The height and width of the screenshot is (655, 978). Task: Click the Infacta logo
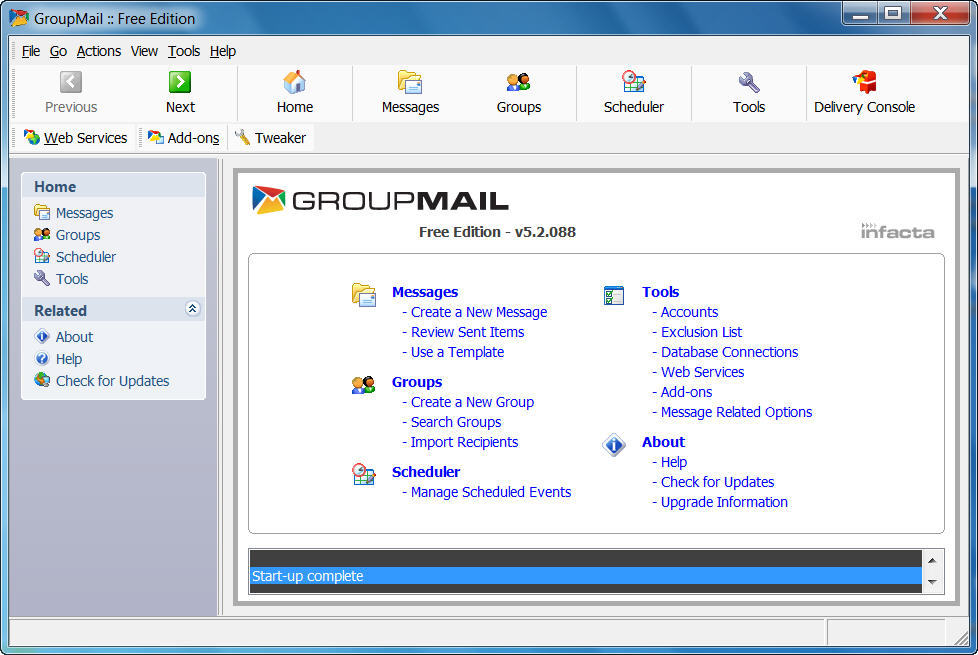tap(898, 231)
